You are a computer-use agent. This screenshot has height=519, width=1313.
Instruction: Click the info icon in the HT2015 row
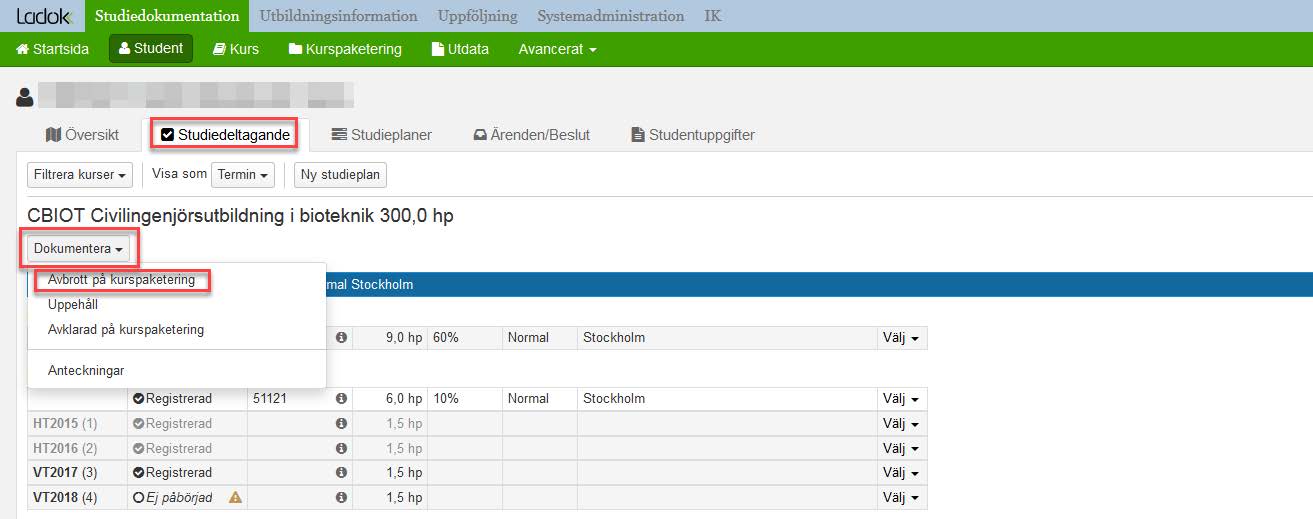coord(341,424)
